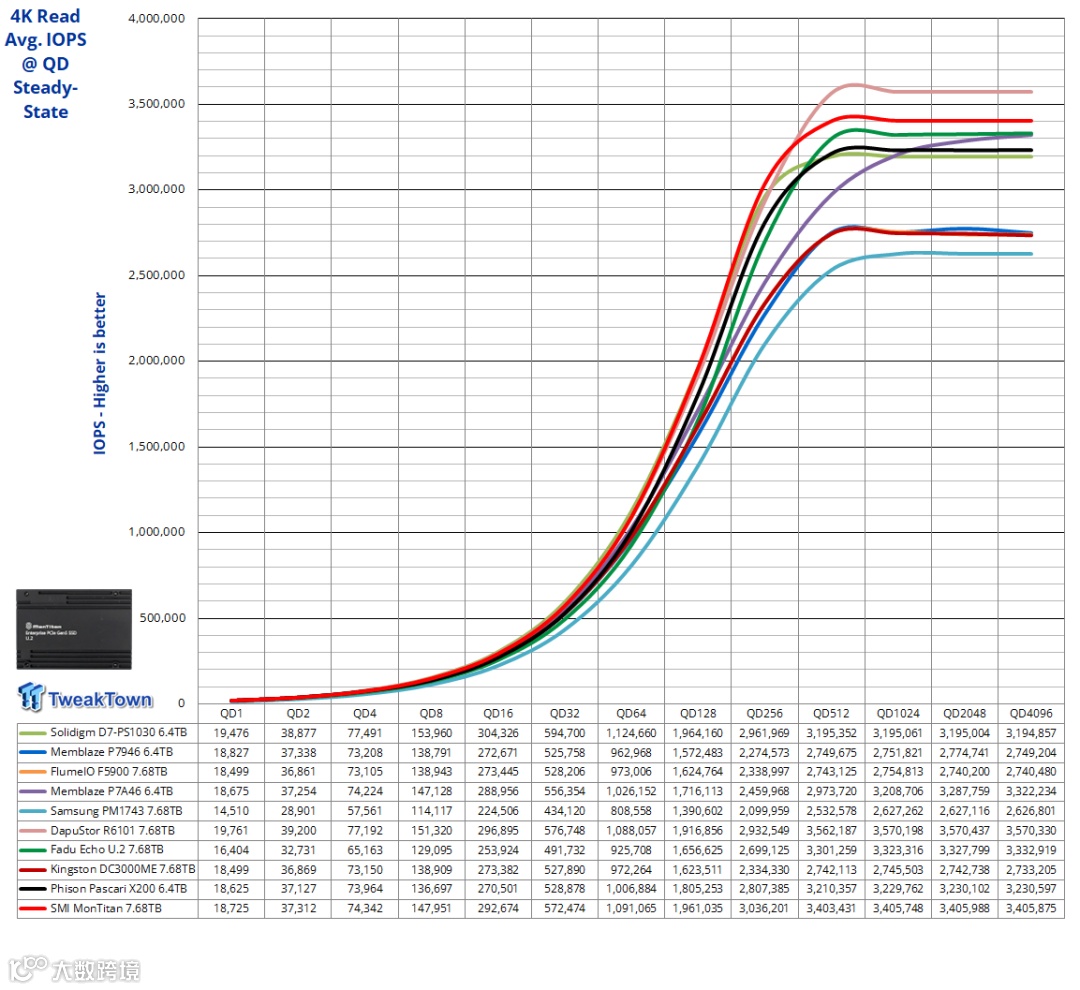Select the Samsung PM1743 7.68TB label
1080x990 pixels.
[x=116, y=811]
